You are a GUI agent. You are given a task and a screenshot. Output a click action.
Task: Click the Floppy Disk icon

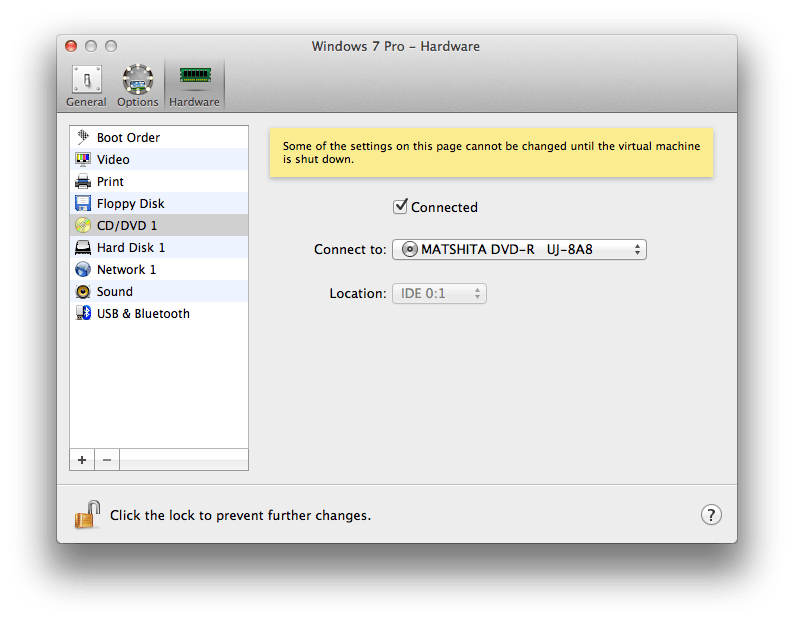click(83, 203)
